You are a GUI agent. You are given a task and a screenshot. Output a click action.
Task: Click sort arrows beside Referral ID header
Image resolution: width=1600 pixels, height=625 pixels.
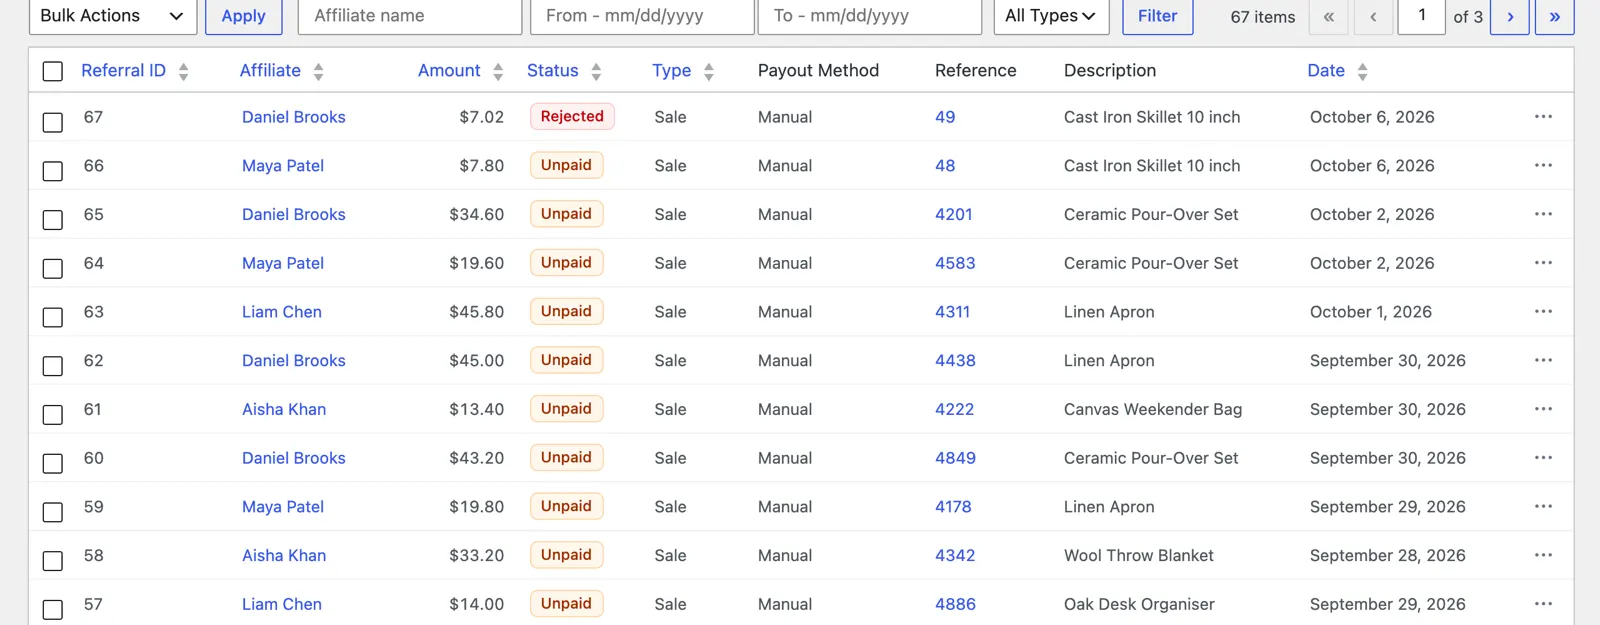(x=183, y=71)
